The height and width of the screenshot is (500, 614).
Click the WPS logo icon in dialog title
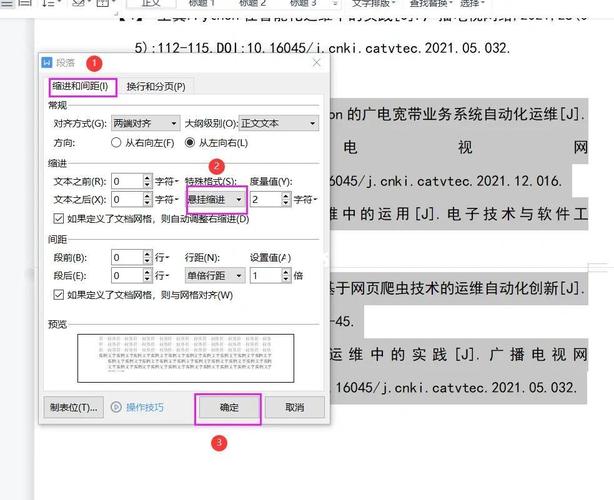point(46,62)
